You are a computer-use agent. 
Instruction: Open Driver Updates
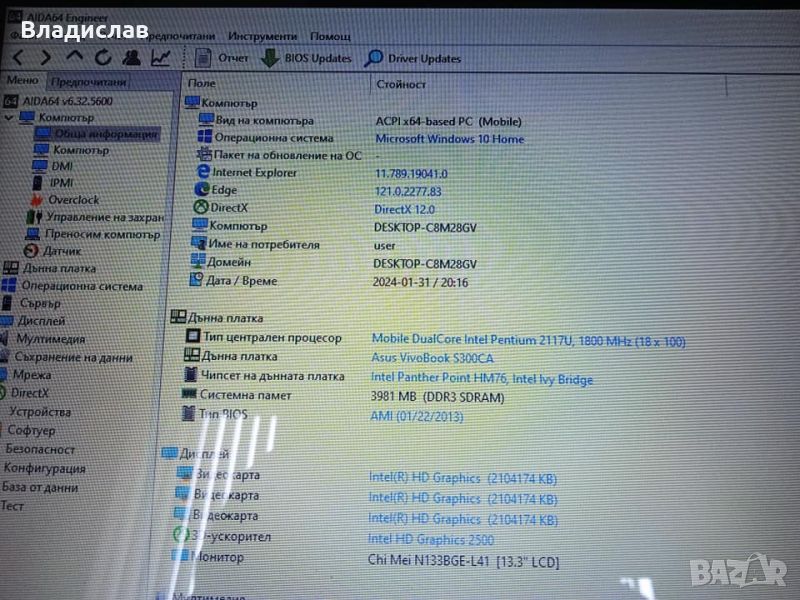413,59
